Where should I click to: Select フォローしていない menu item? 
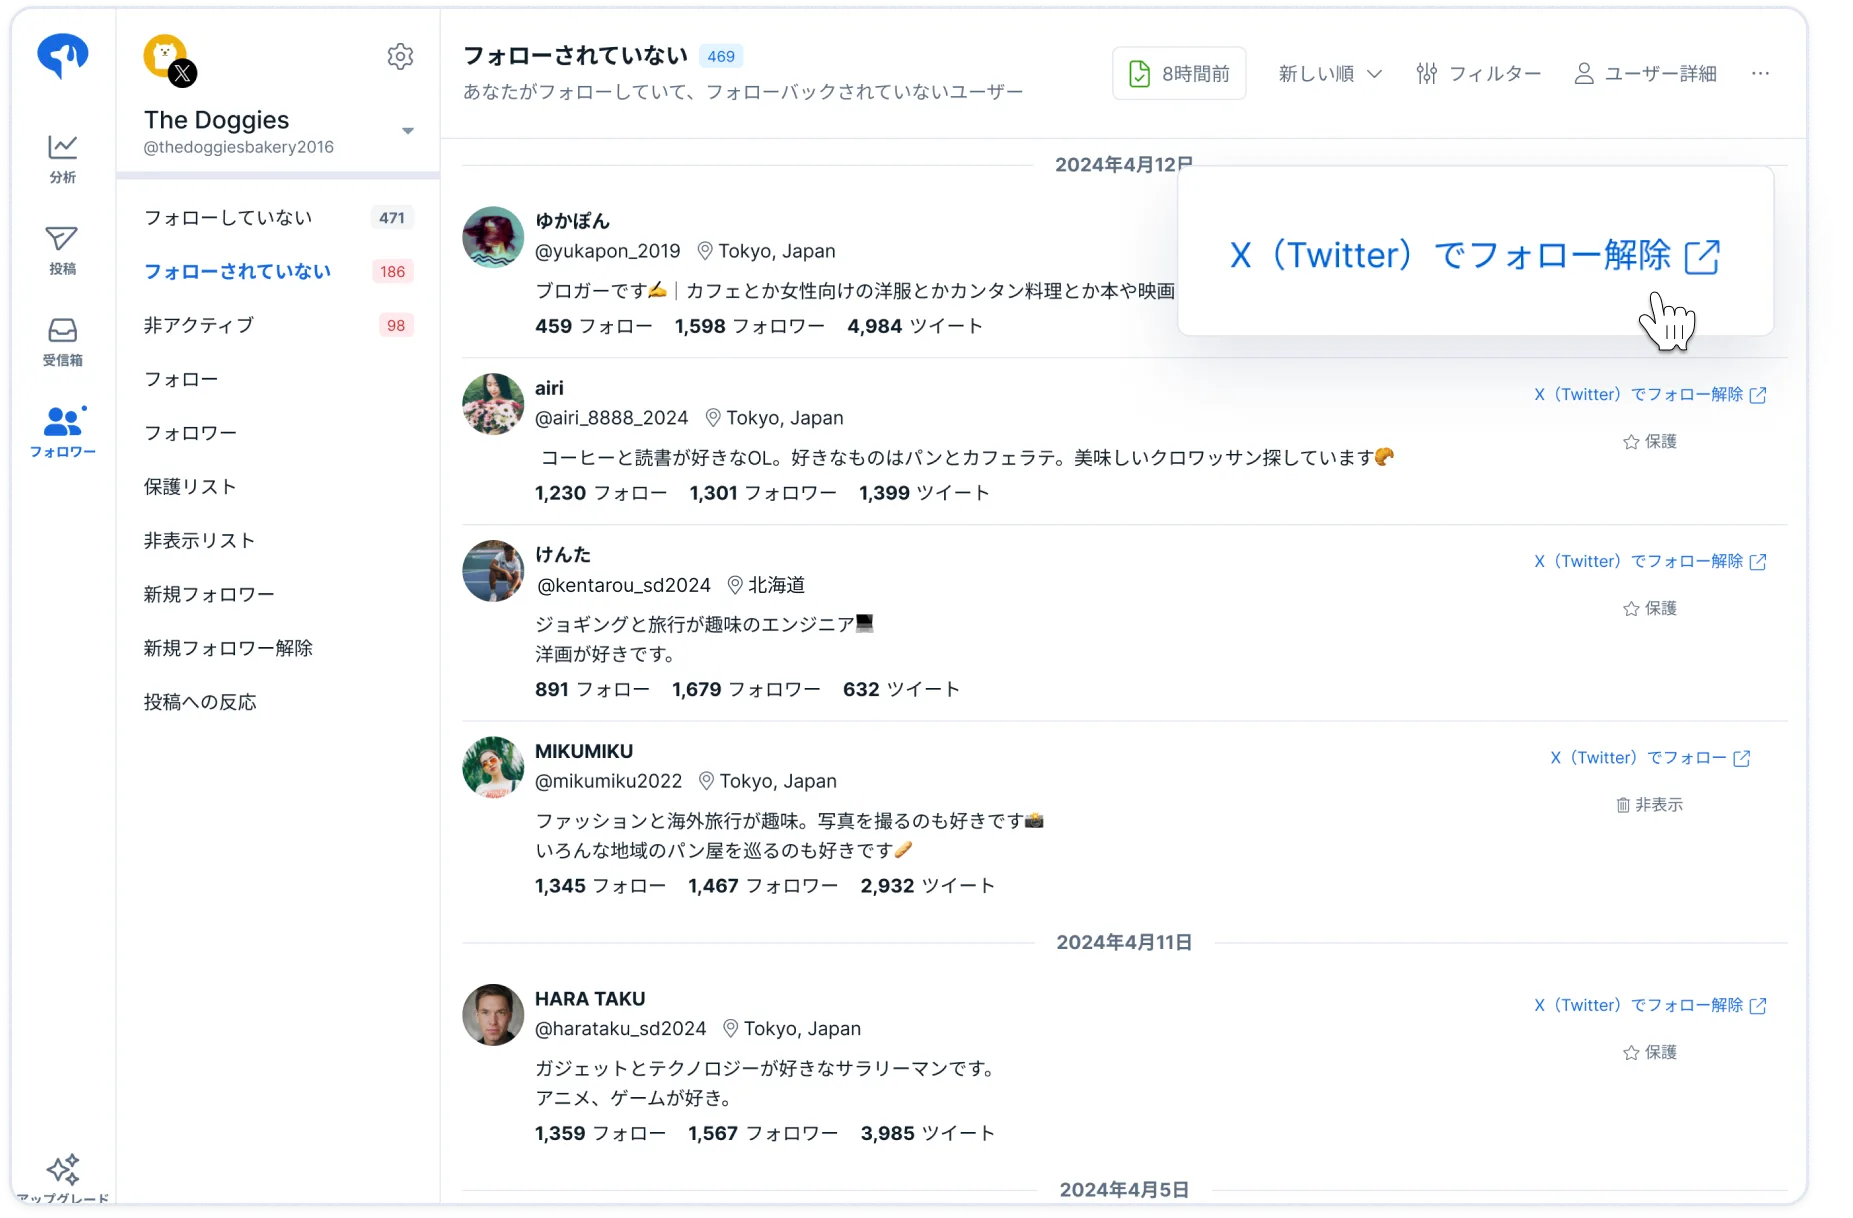(278, 217)
